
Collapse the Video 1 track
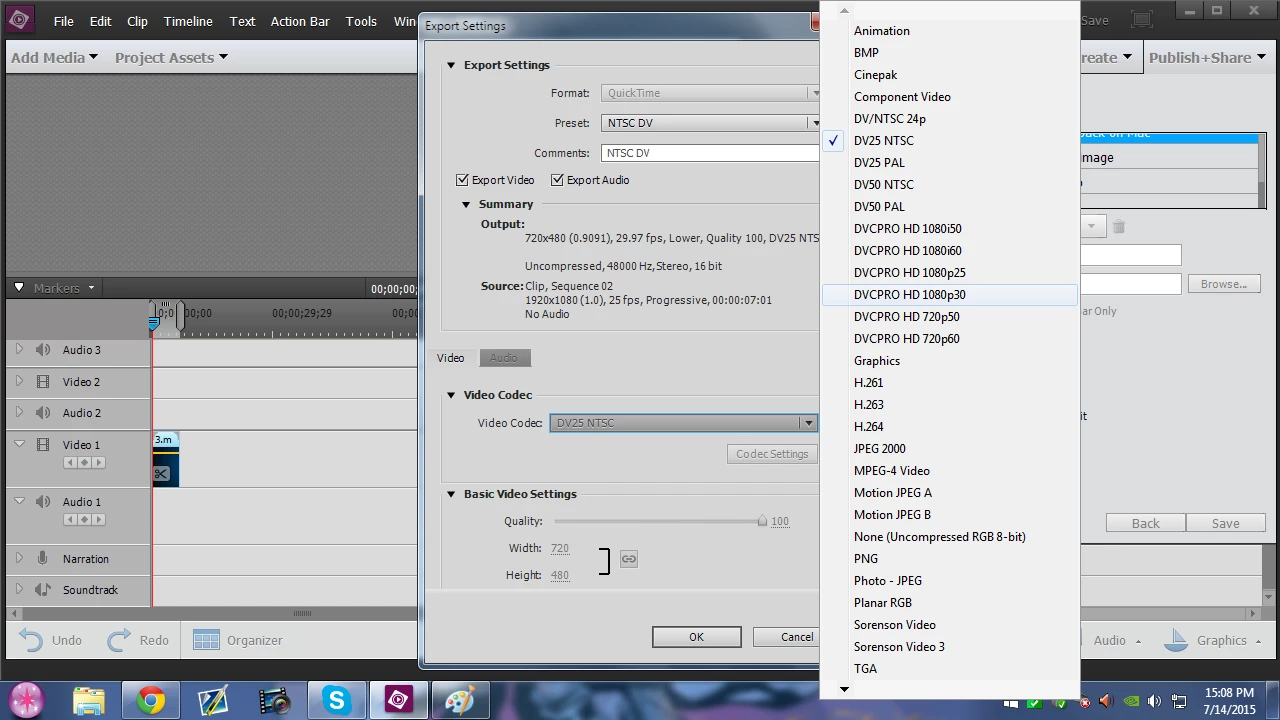point(18,445)
